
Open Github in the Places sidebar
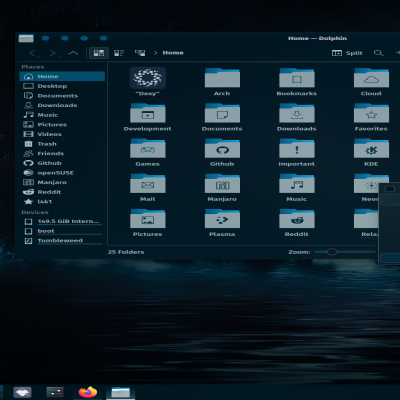[62, 163]
